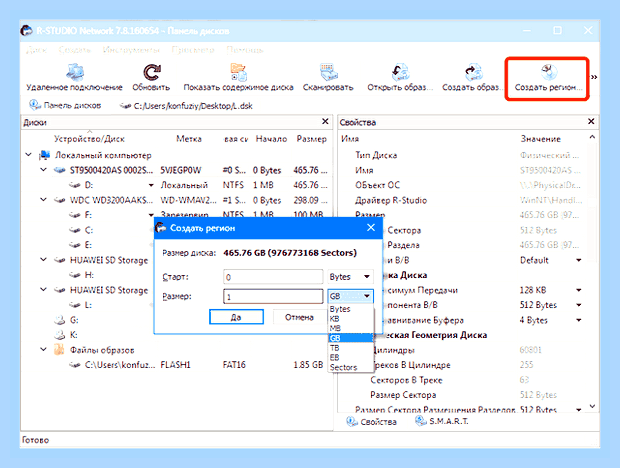
Task: Close the Свойства panel
Action: point(591,121)
